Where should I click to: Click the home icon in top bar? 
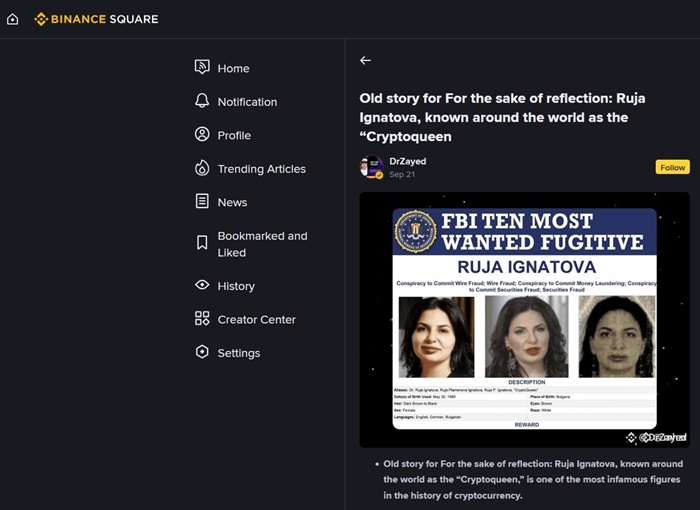12,19
